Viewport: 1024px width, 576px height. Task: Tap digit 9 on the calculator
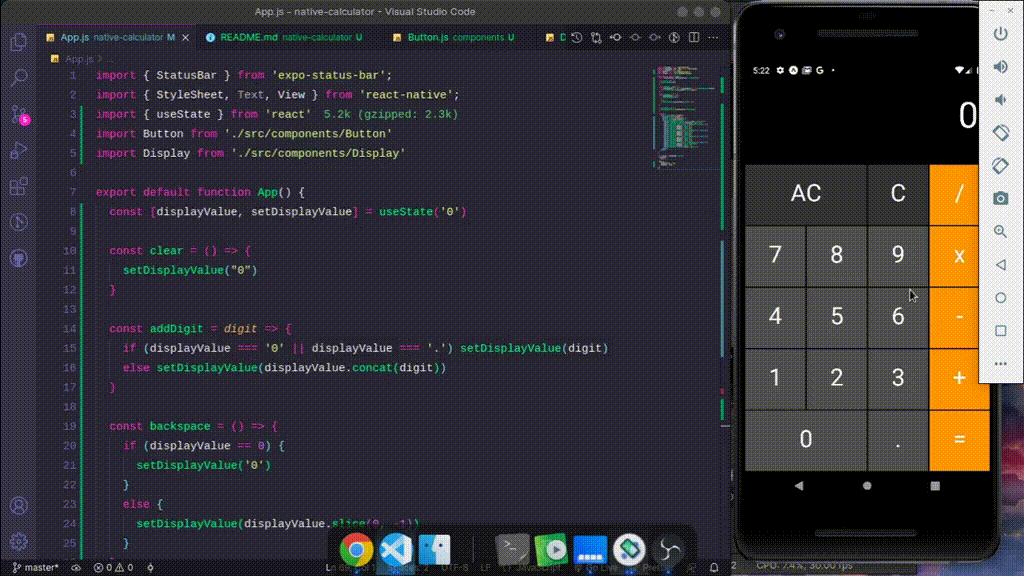(x=898, y=255)
